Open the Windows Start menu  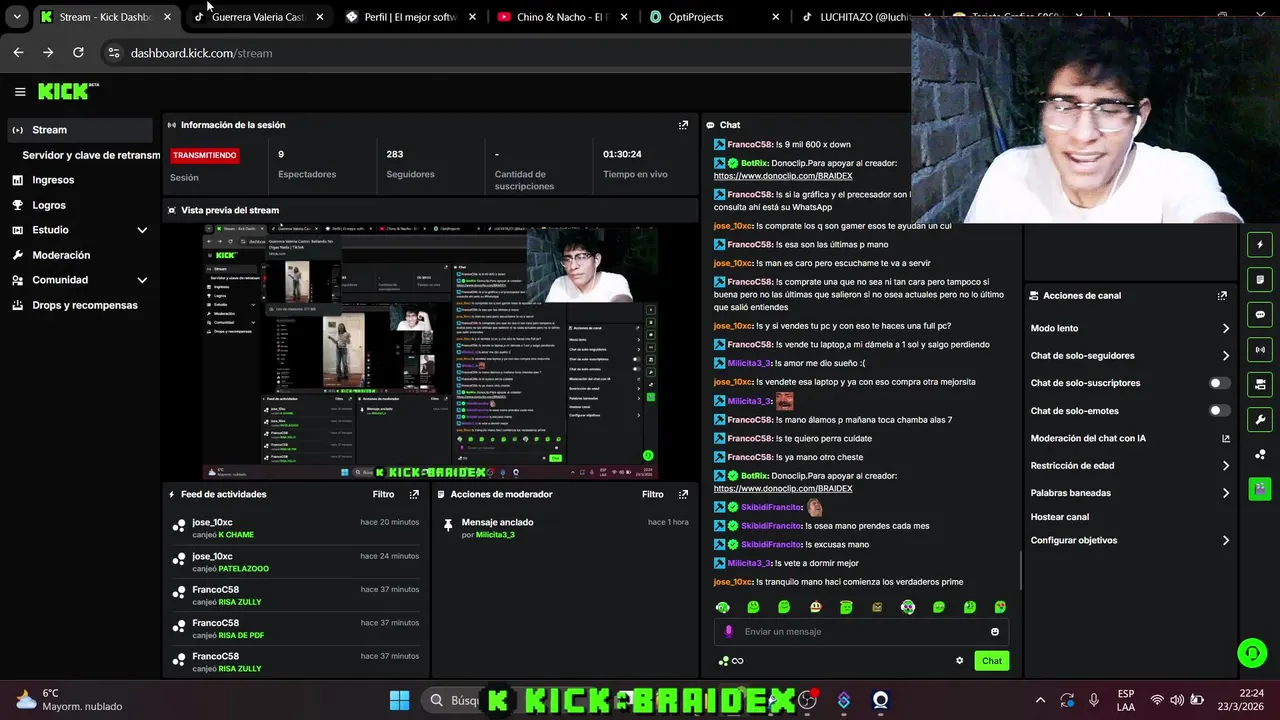399,700
